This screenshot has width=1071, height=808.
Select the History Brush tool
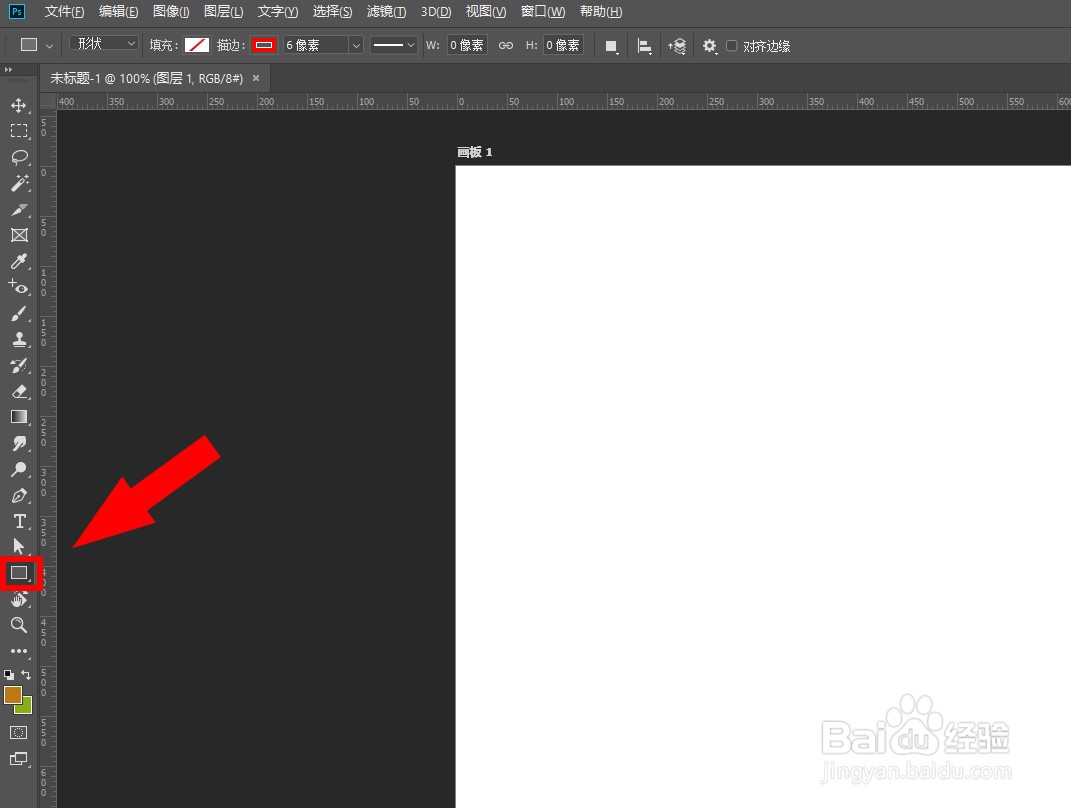tap(18, 365)
